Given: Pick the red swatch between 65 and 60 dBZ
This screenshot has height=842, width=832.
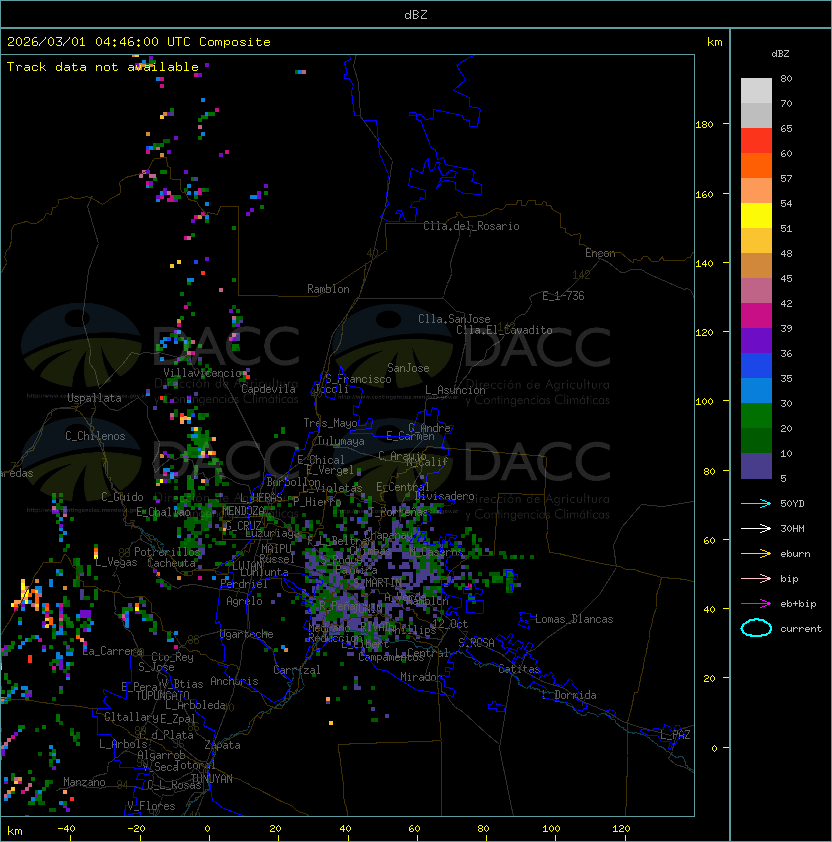Looking at the screenshot, I should 756,141.
